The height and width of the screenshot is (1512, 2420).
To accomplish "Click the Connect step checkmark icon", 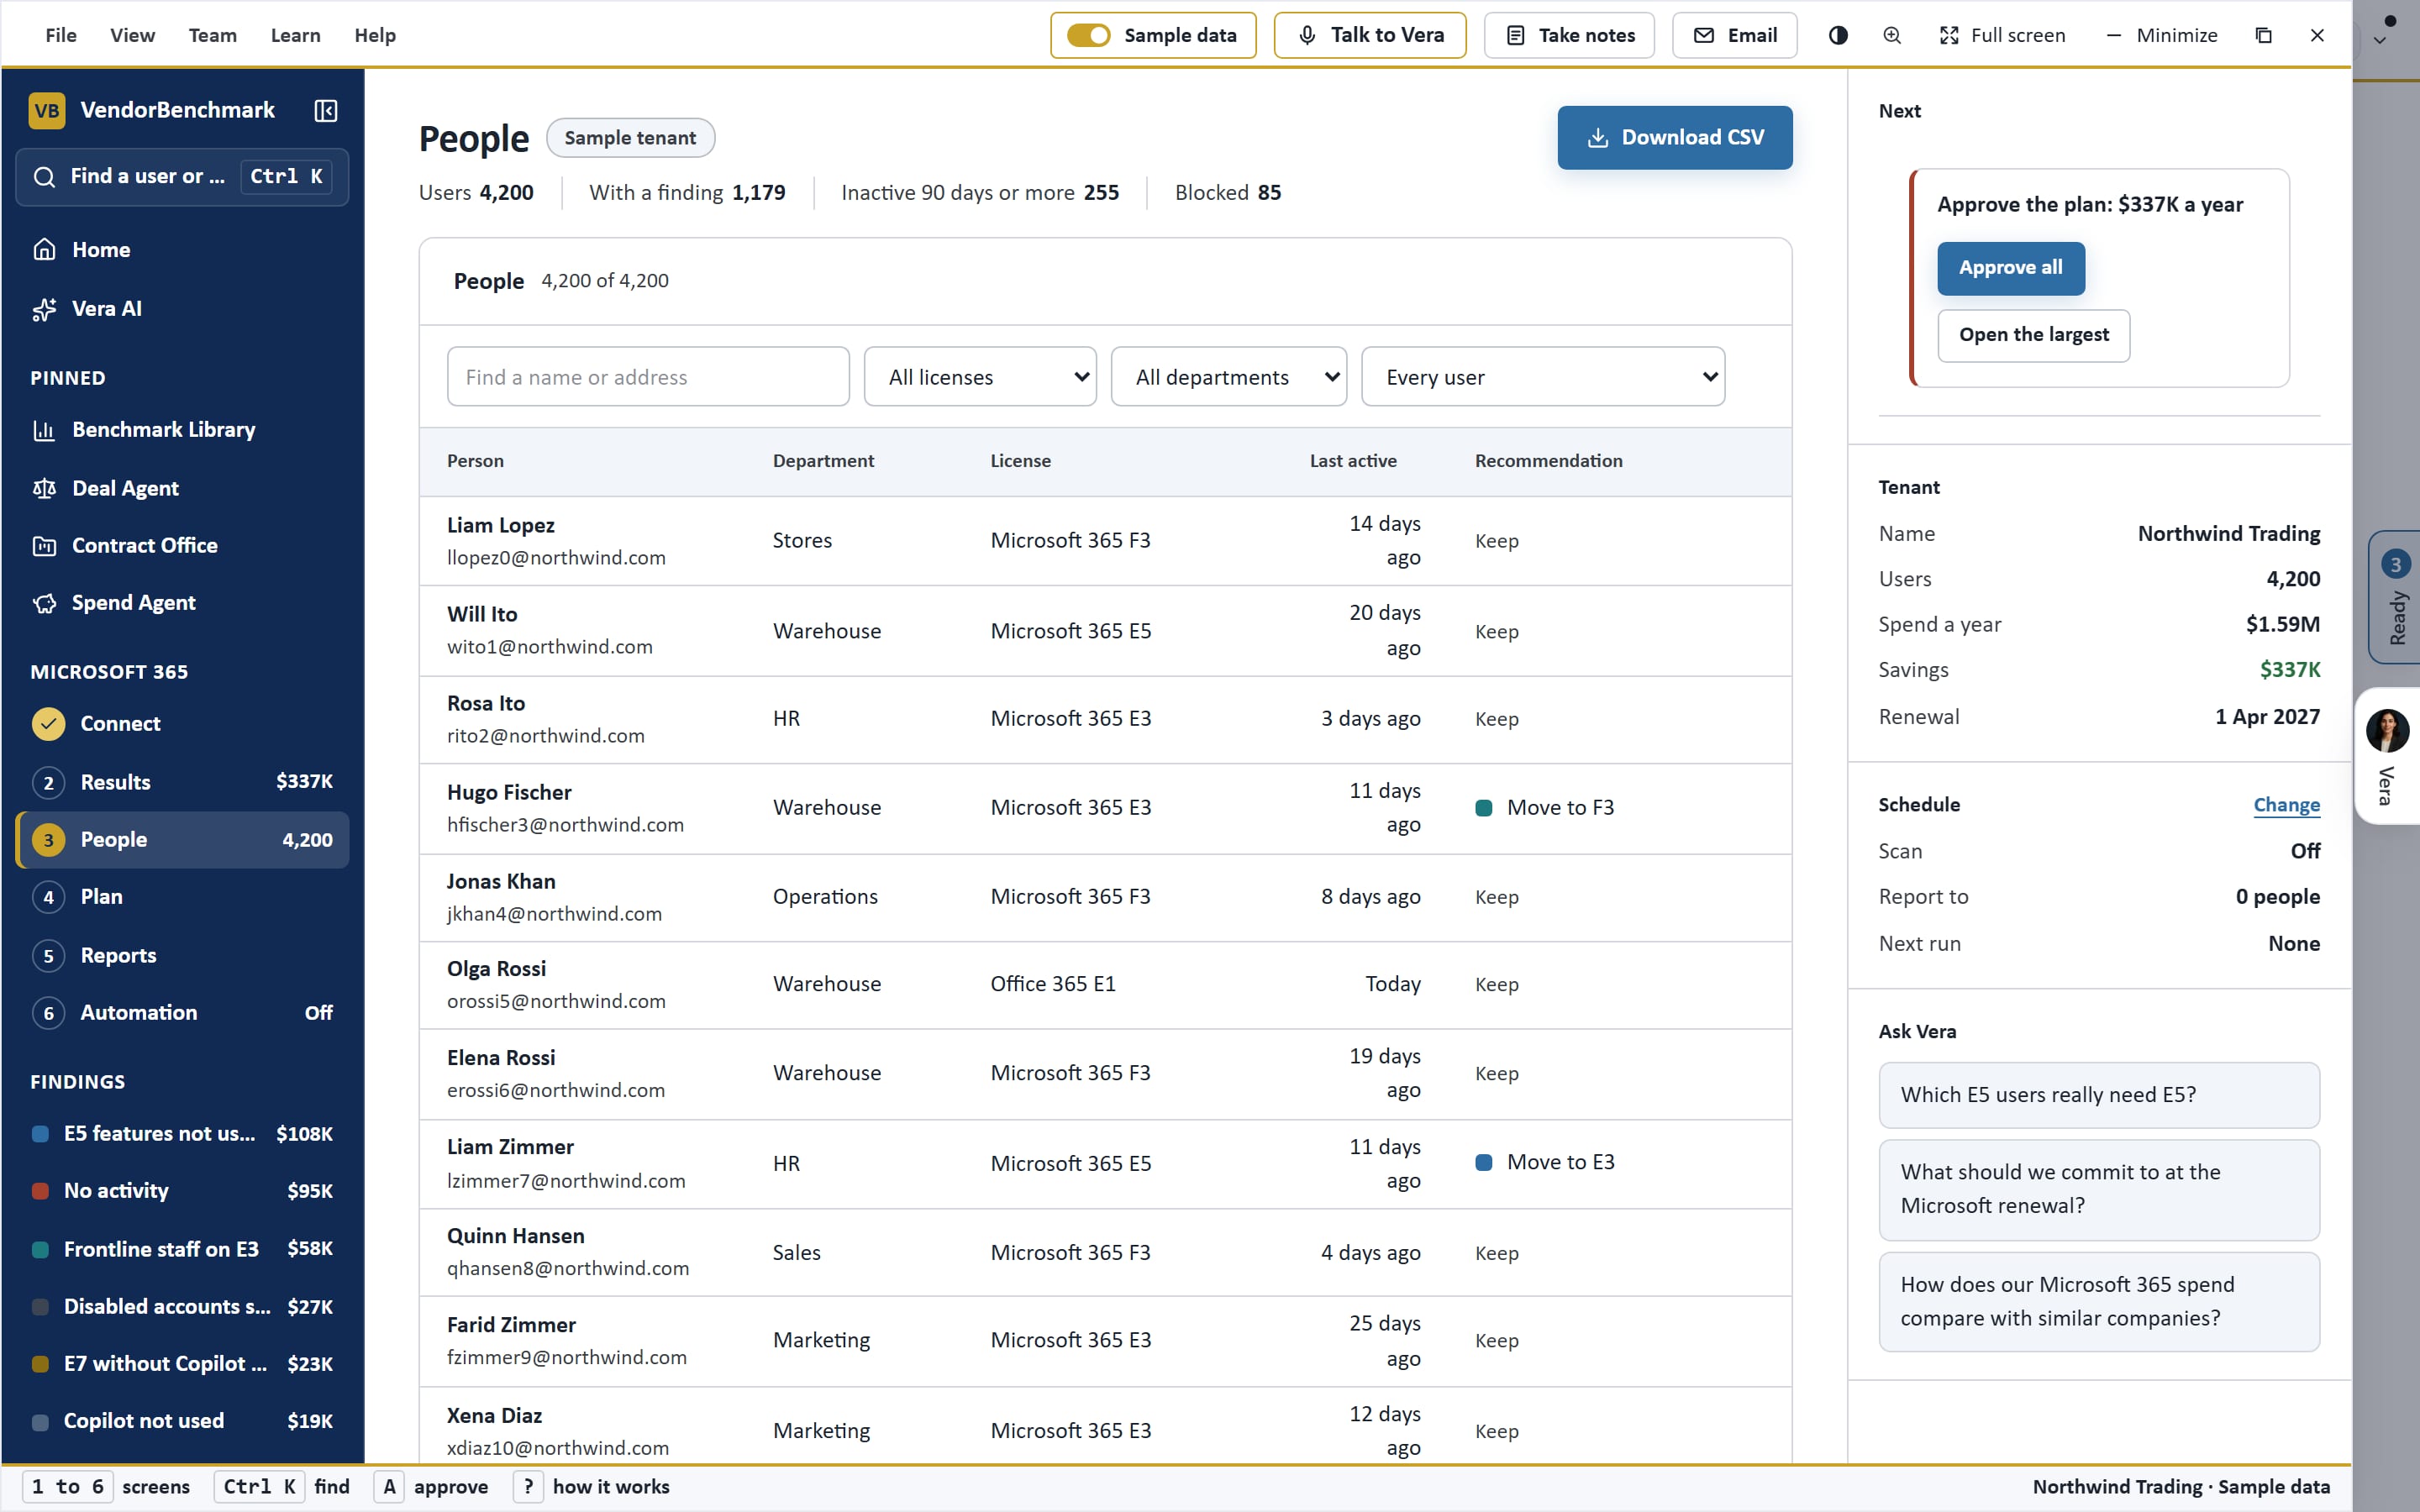I will pyautogui.click(x=48, y=723).
